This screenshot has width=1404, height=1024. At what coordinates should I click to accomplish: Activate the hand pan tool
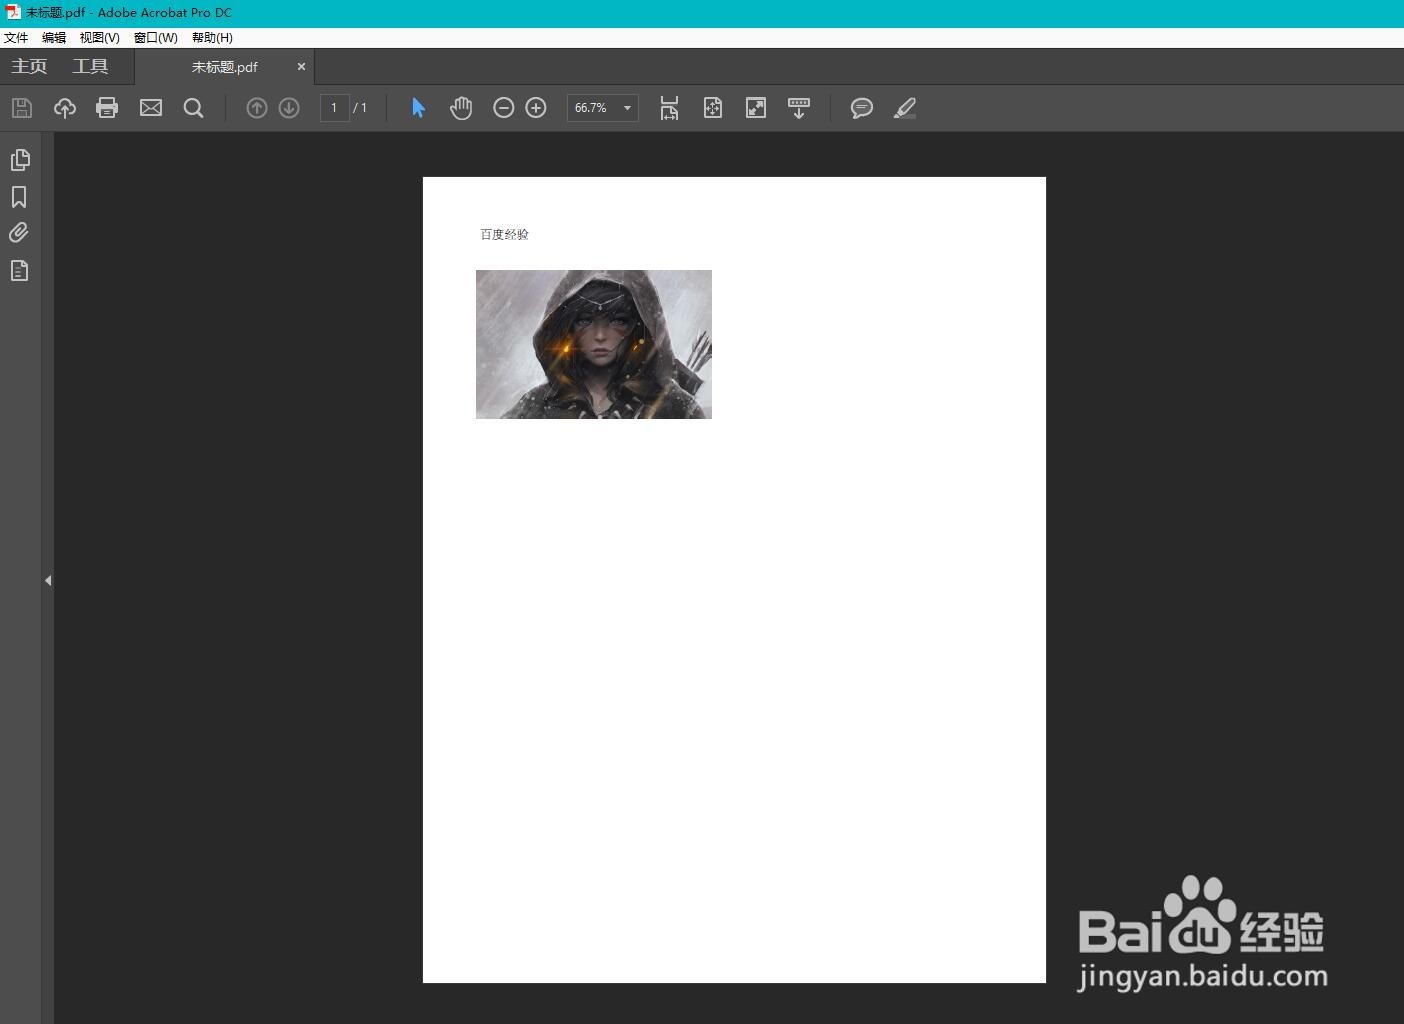[x=461, y=108]
